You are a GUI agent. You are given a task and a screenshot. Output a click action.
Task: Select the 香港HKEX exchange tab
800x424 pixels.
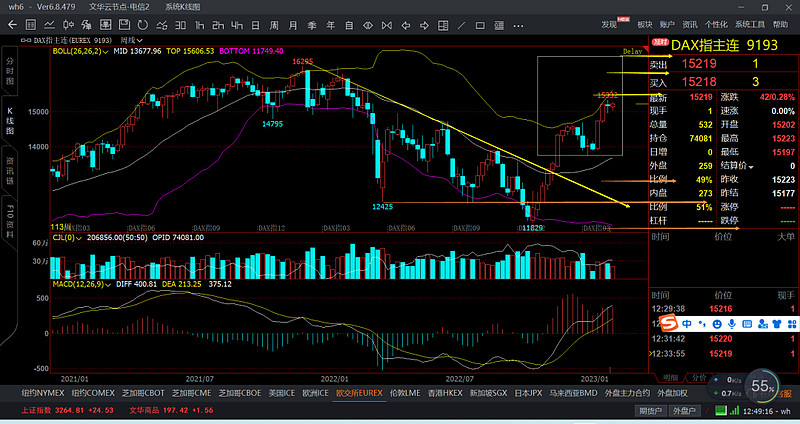[x=445, y=393]
